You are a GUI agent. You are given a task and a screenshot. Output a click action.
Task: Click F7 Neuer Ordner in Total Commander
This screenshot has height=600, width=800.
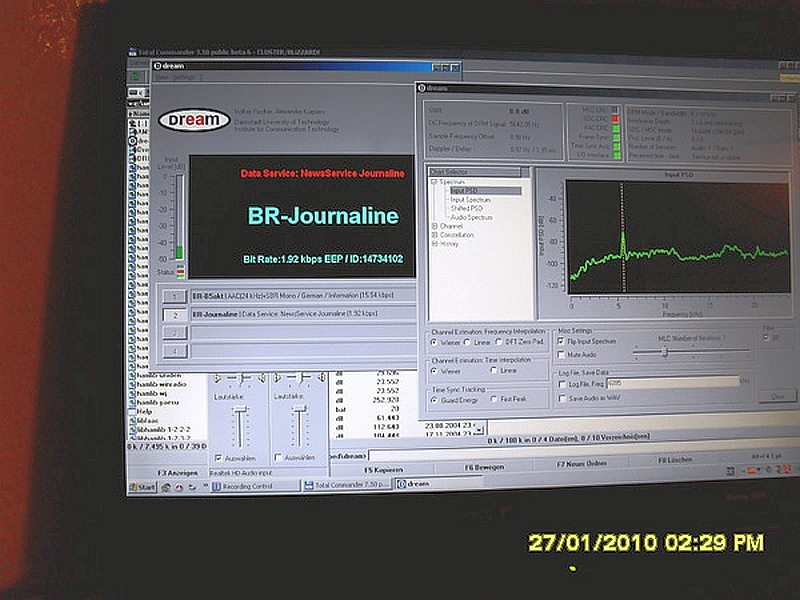[582, 463]
